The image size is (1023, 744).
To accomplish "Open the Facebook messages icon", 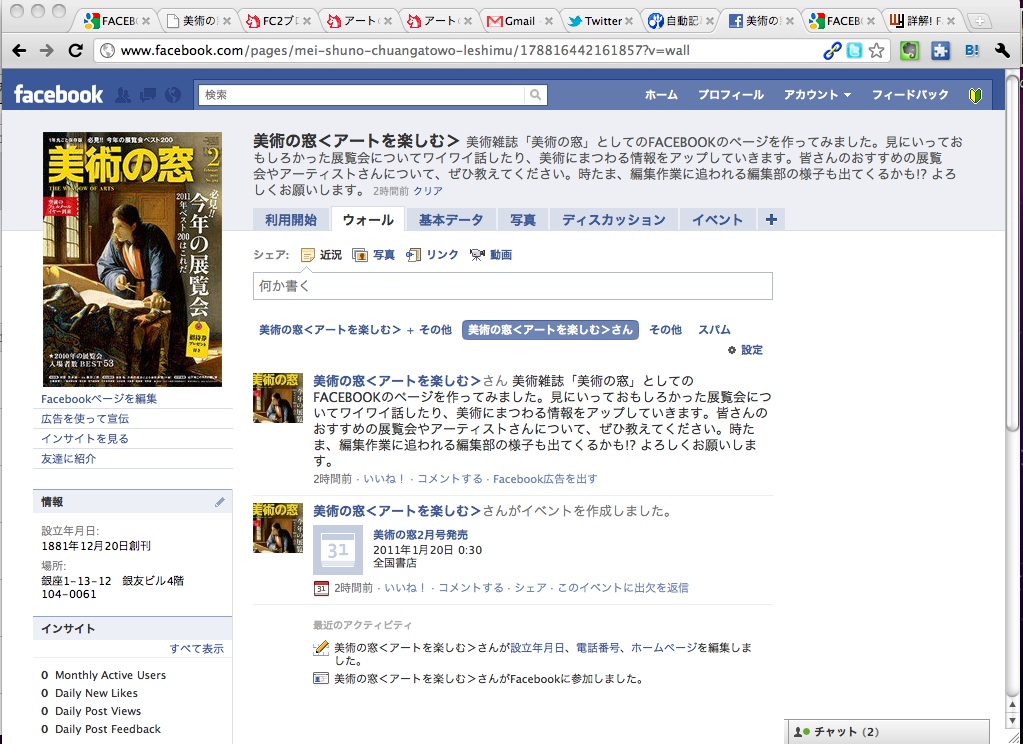I will pyautogui.click(x=148, y=95).
